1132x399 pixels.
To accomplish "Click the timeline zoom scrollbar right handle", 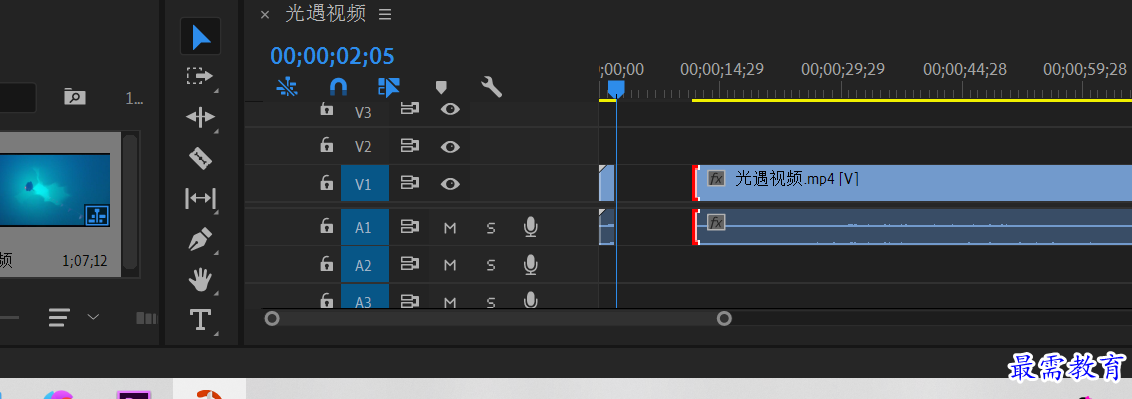I will (x=724, y=318).
